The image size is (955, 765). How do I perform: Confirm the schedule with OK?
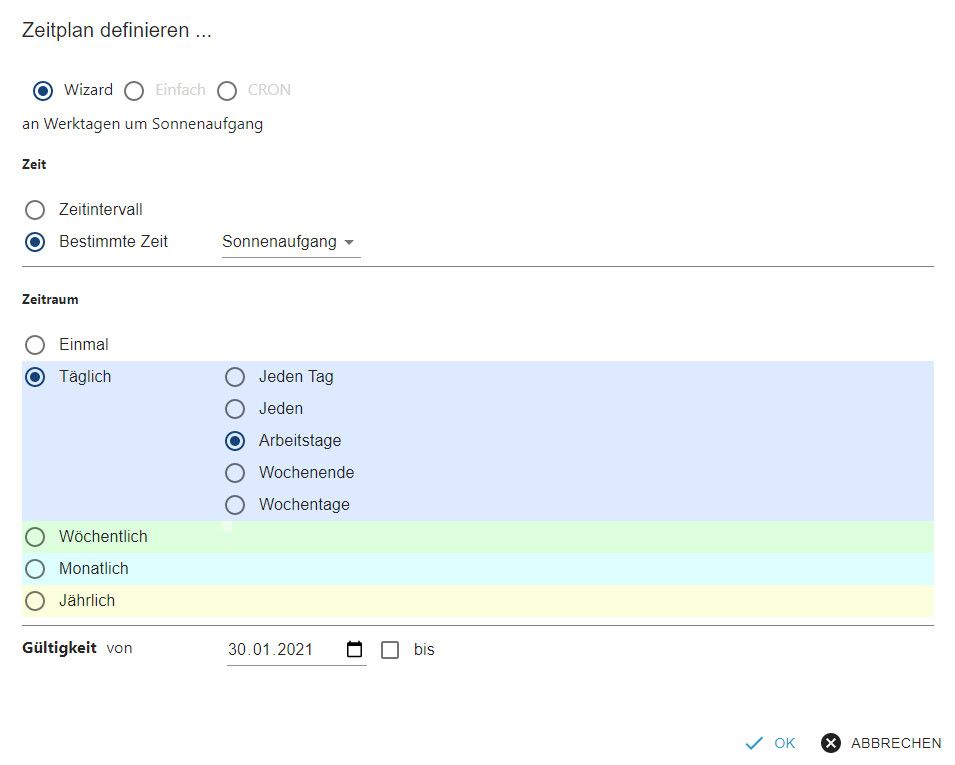pos(770,743)
